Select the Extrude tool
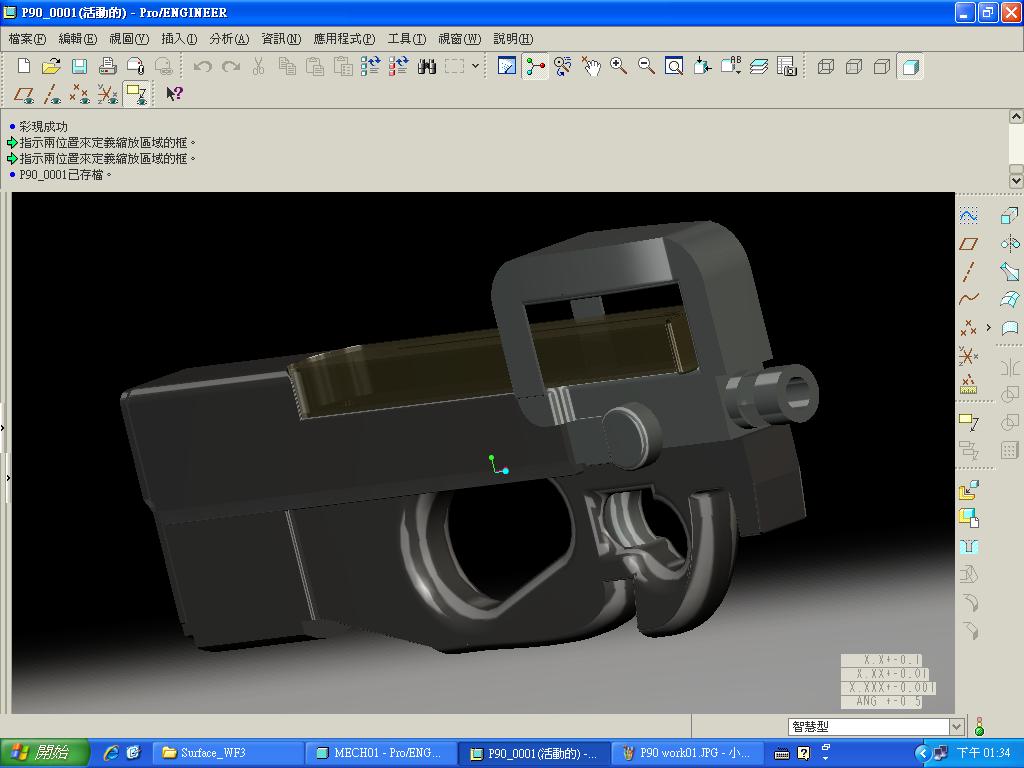1024x768 pixels. pos(1010,216)
